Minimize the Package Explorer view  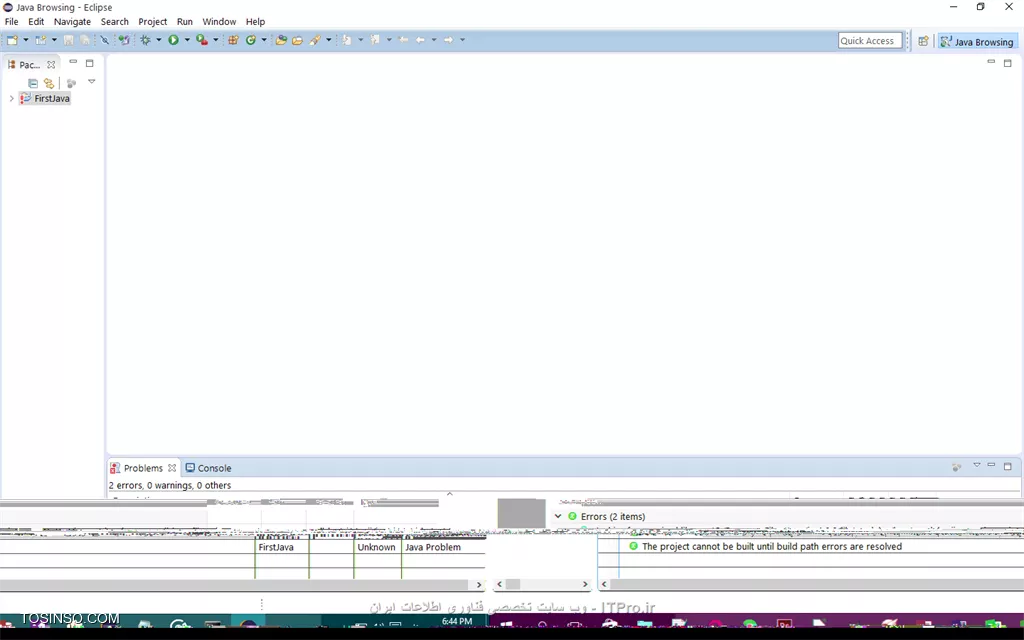point(73,63)
